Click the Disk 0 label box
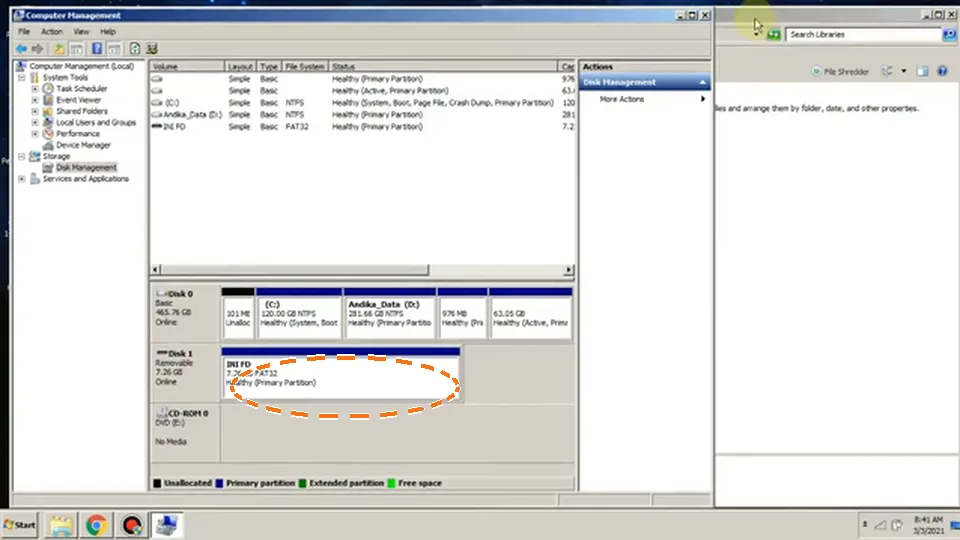The height and width of the screenshot is (540, 960). 186,312
